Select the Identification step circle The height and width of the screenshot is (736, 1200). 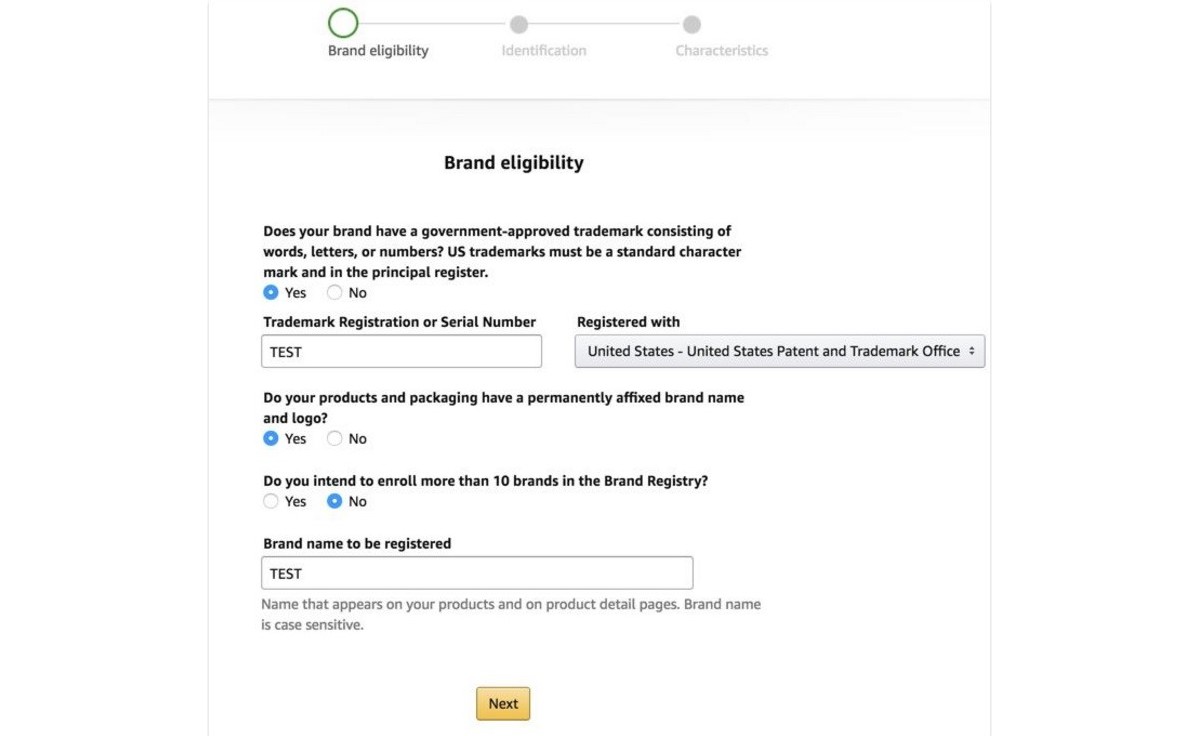click(518, 24)
